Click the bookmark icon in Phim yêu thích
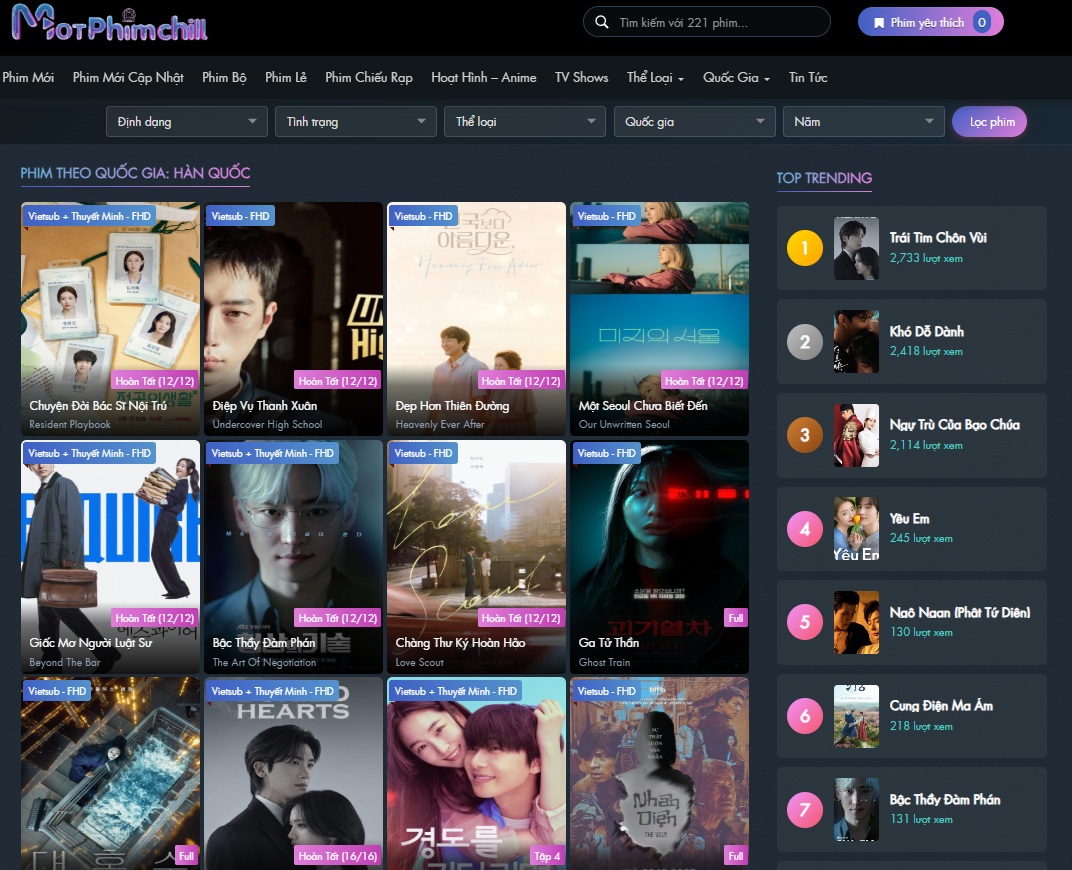 tap(879, 22)
